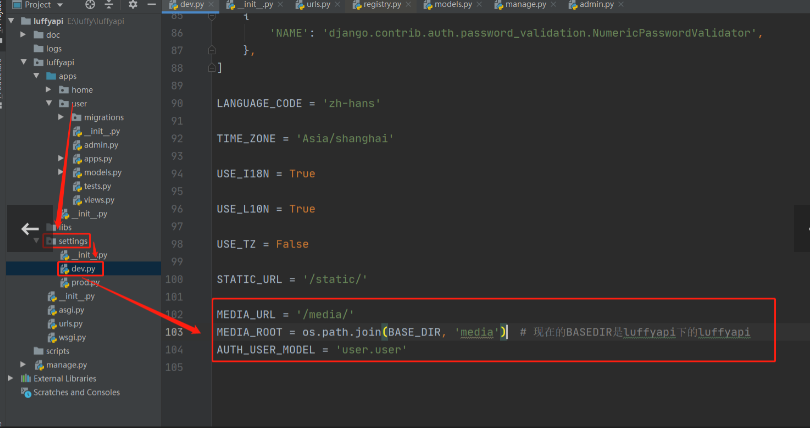The height and width of the screenshot is (428, 810).
Task: Place cursor on the MEDIA_URL line
Action: click(285, 314)
